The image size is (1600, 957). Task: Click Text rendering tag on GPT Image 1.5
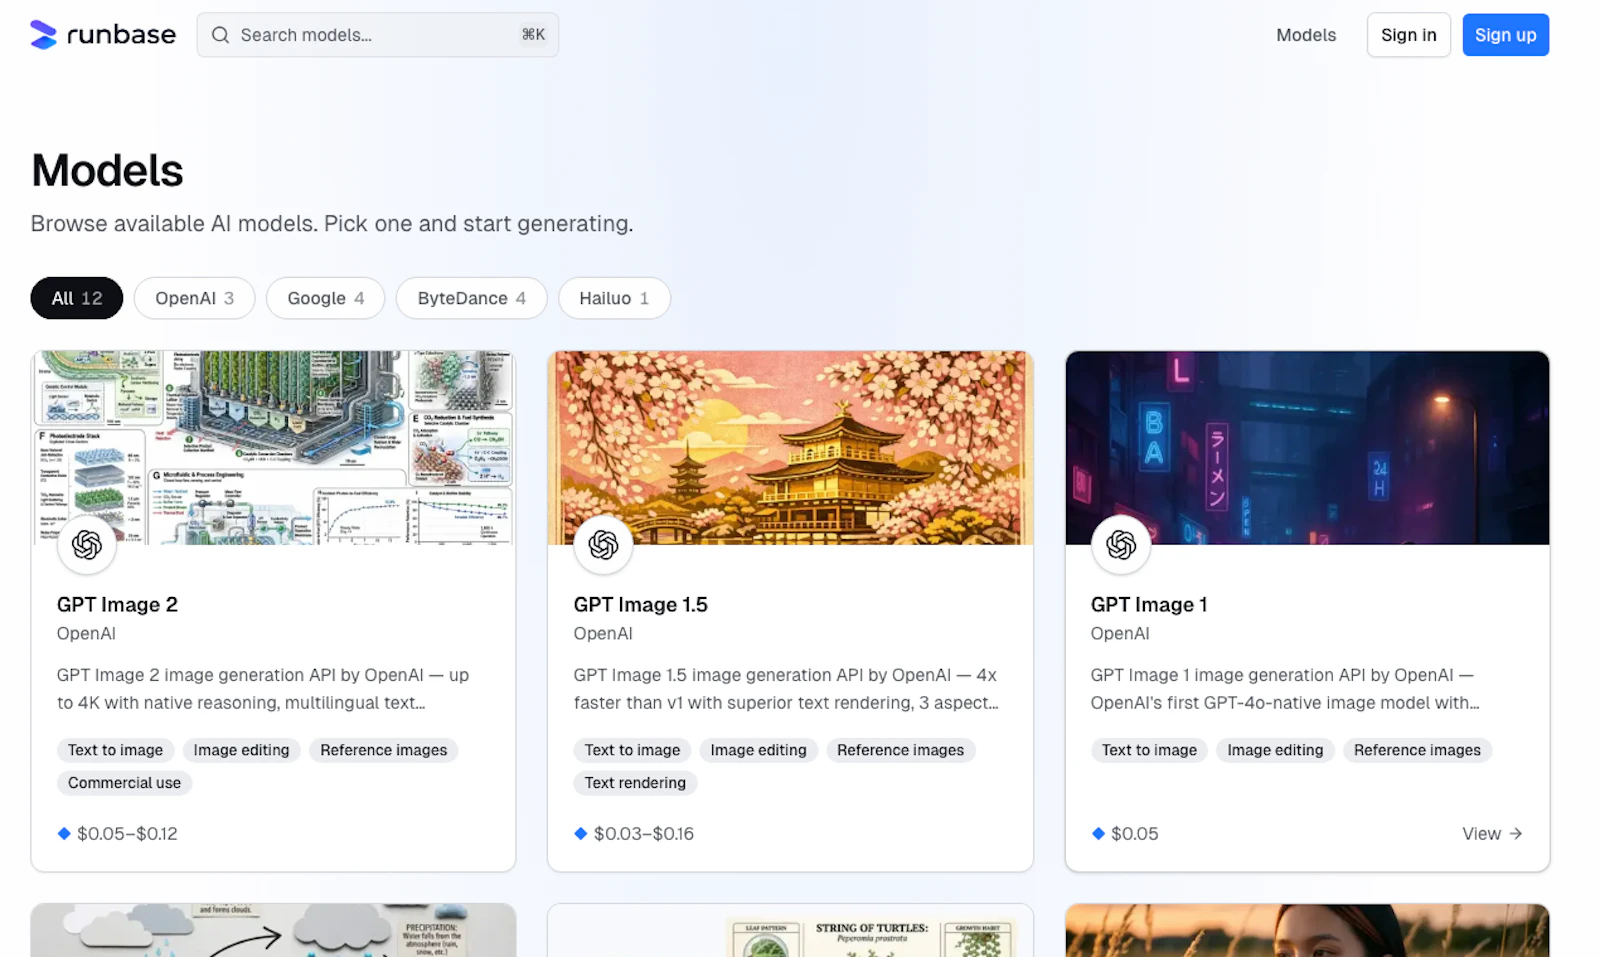click(635, 783)
